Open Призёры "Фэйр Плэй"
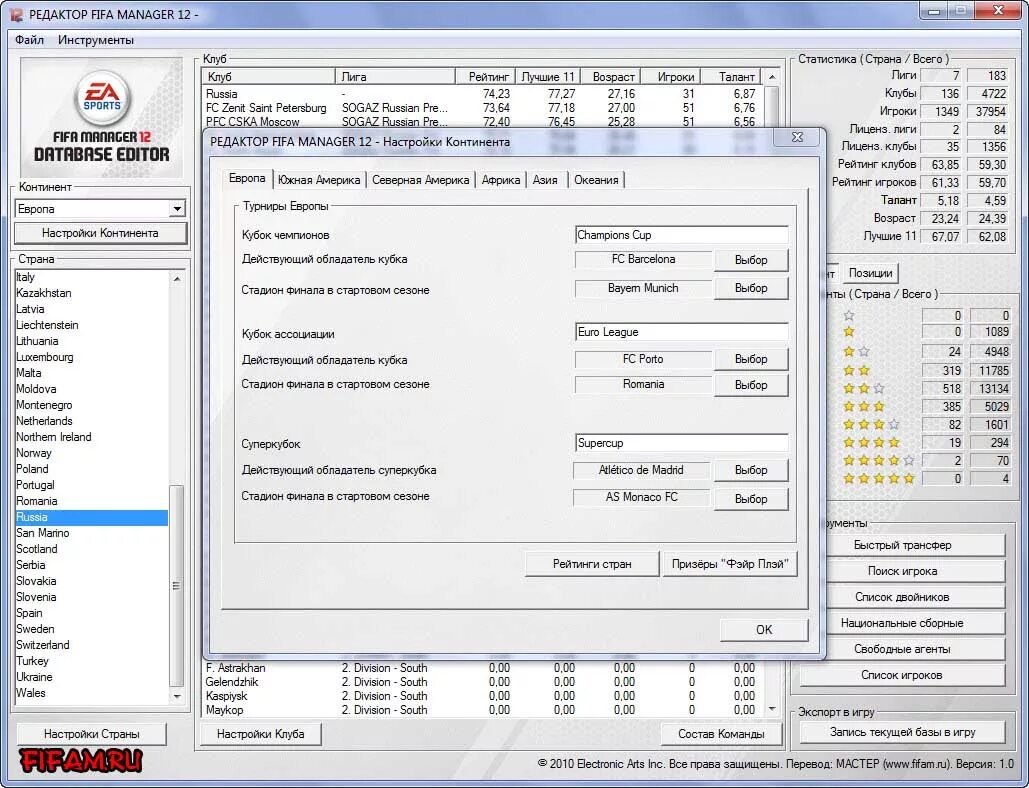The width and height of the screenshot is (1029, 788). tap(730, 564)
